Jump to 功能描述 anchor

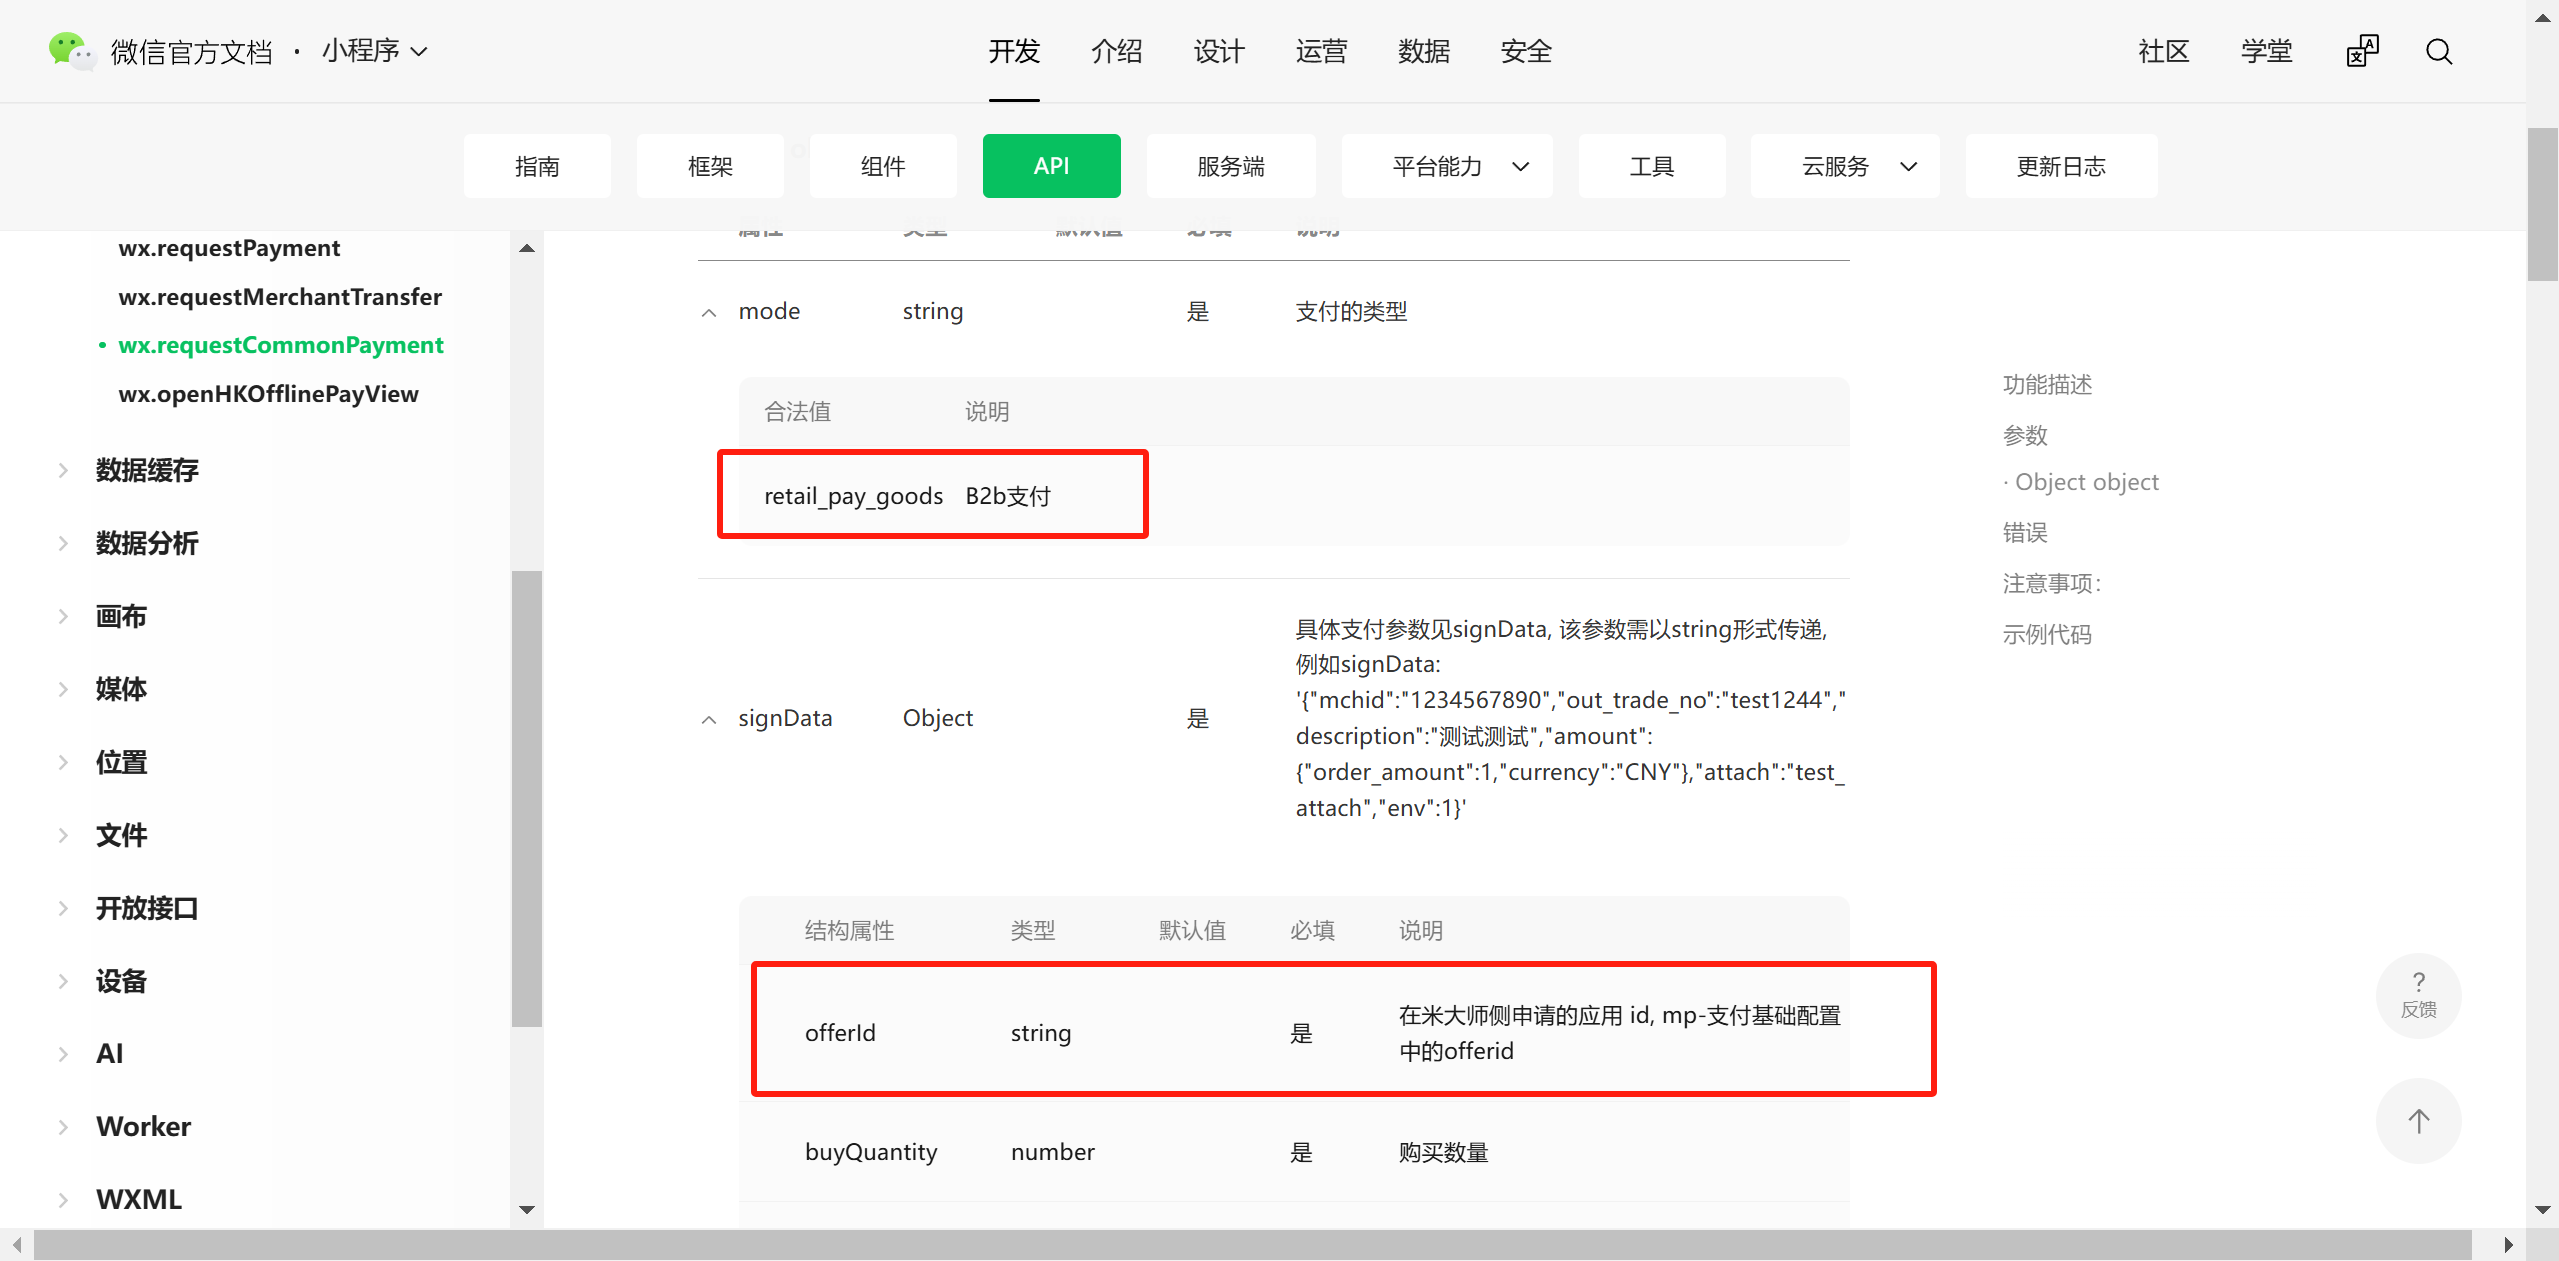click(2047, 385)
